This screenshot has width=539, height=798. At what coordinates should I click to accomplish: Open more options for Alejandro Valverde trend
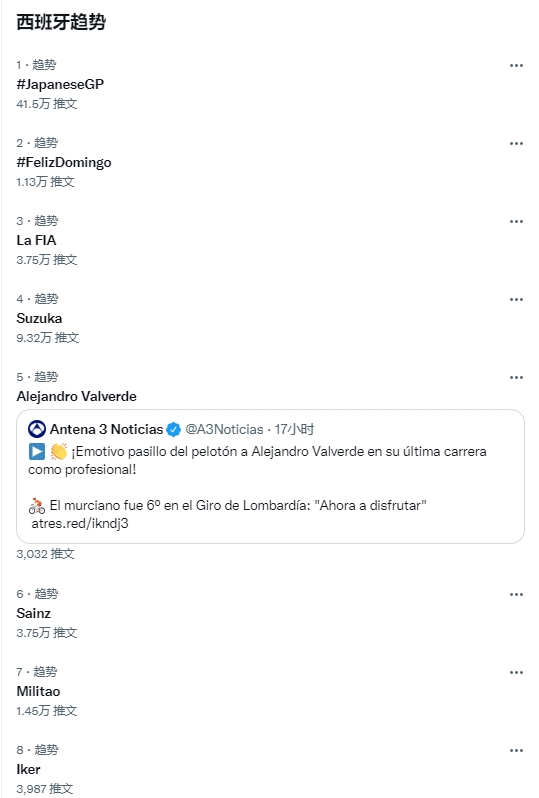[x=516, y=377]
